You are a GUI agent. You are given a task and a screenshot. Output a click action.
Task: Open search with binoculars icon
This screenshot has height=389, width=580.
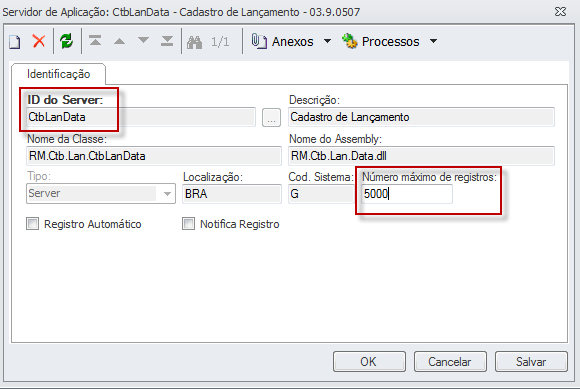click(195, 42)
